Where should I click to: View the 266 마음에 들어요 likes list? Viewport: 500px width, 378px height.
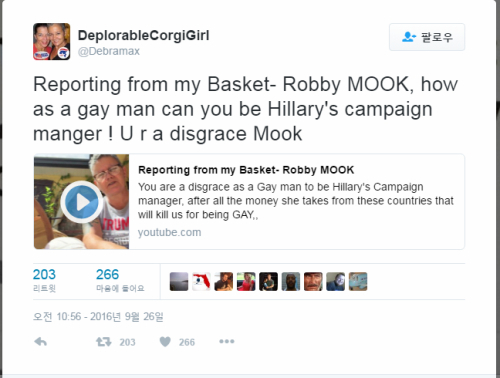tap(120, 280)
